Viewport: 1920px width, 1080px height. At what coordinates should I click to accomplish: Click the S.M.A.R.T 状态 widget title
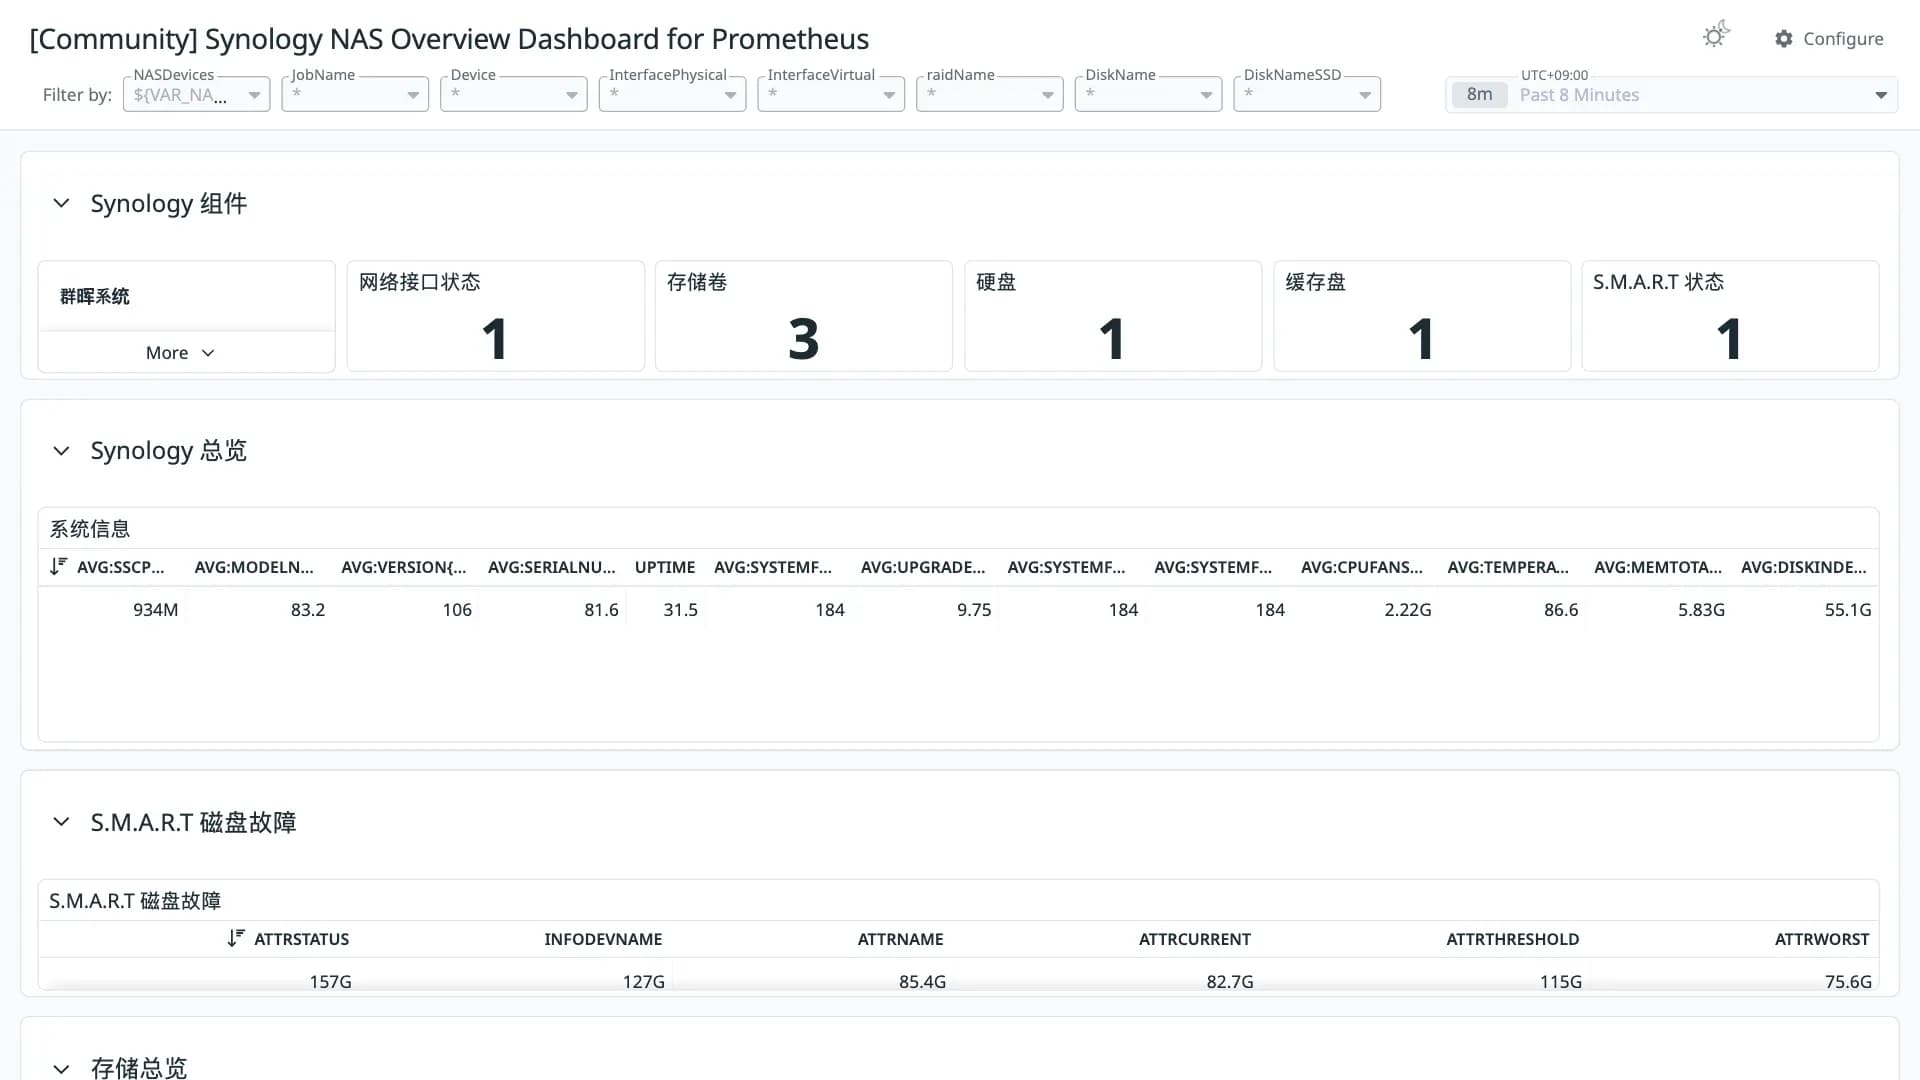1658,282
